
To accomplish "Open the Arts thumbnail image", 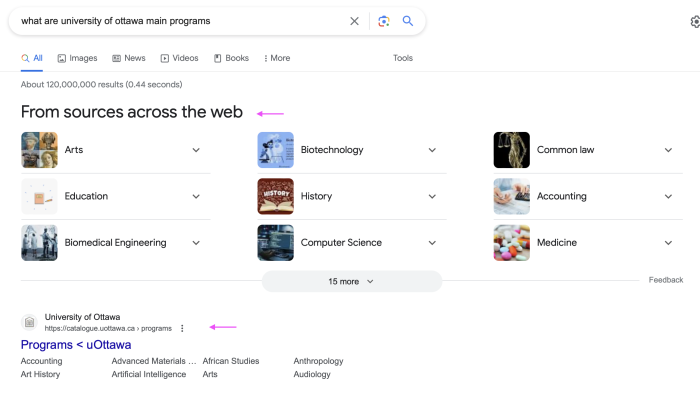I will 39,150.
